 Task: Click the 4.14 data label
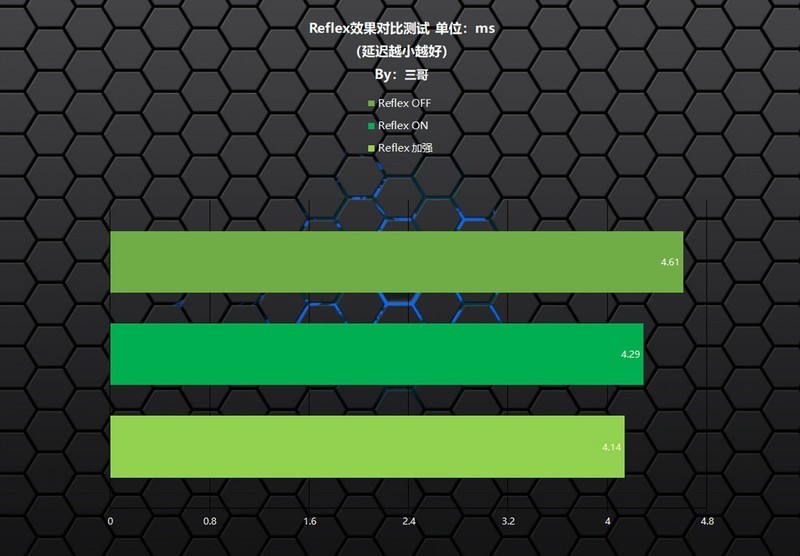click(x=611, y=447)
